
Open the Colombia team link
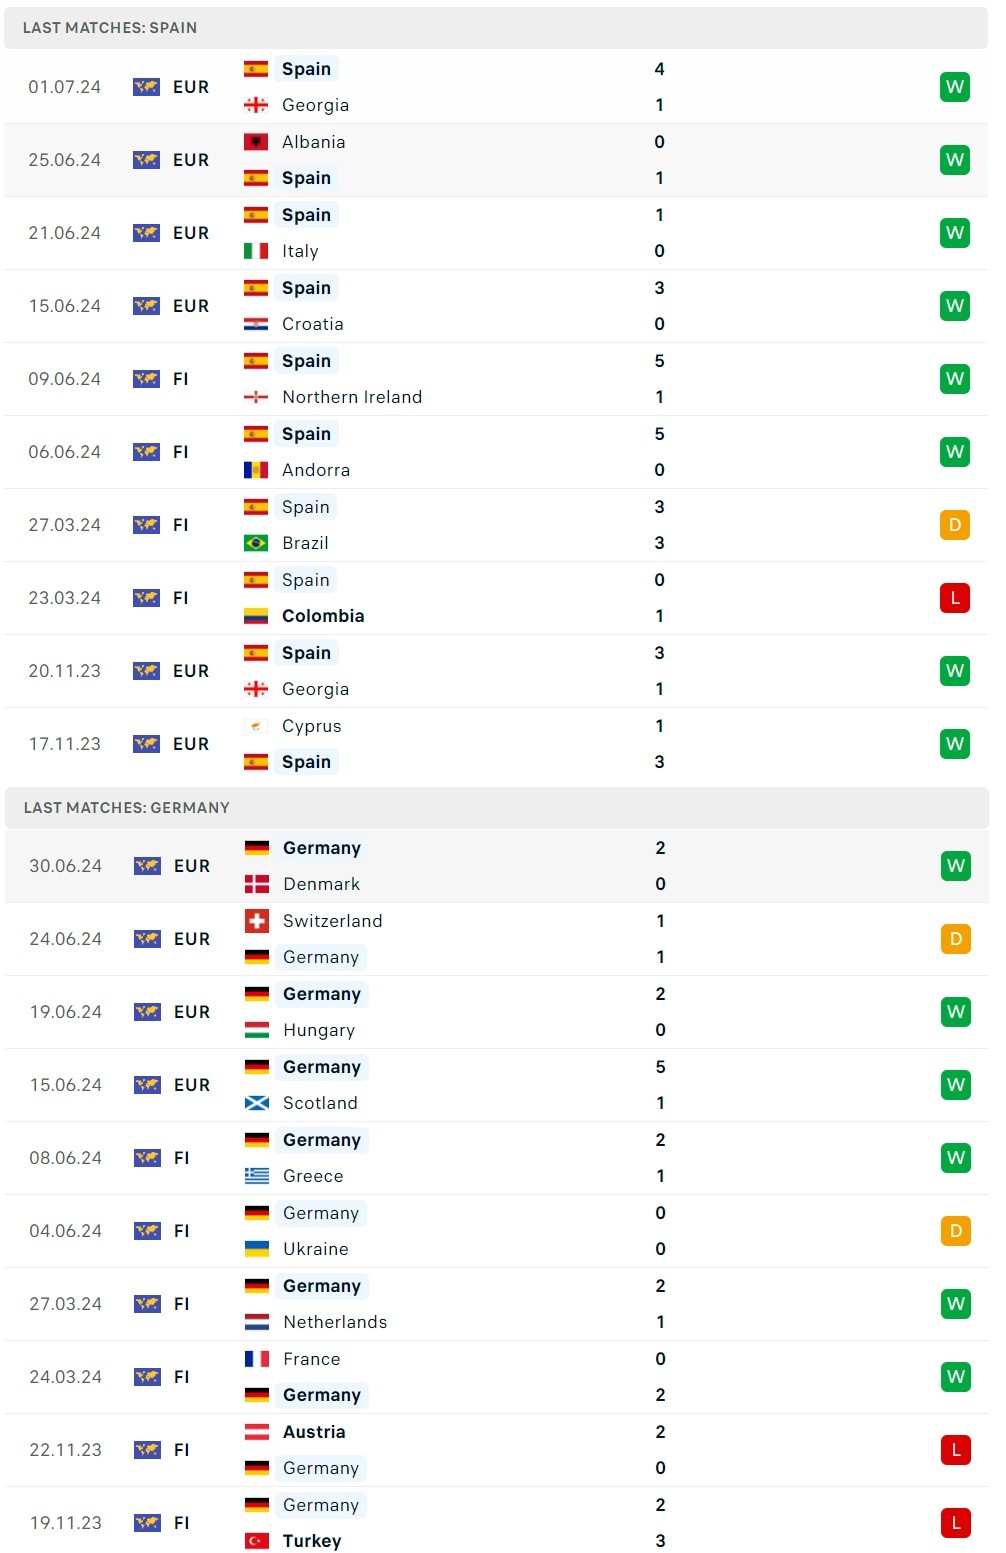click(x=323, y=616)
